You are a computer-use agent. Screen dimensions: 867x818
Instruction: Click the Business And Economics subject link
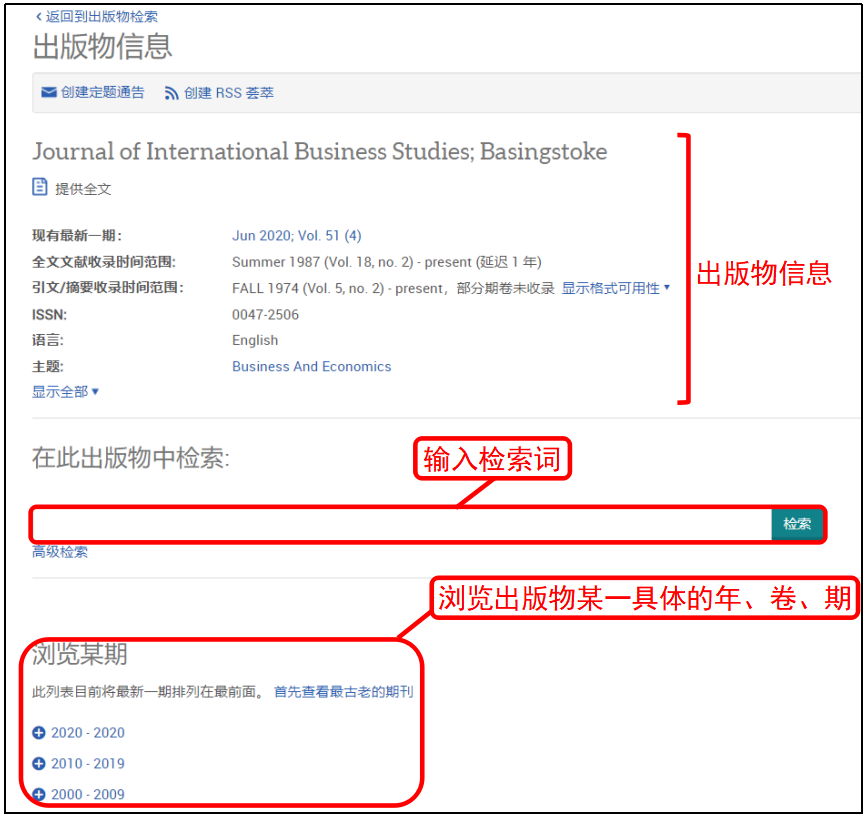coord(311,367)
